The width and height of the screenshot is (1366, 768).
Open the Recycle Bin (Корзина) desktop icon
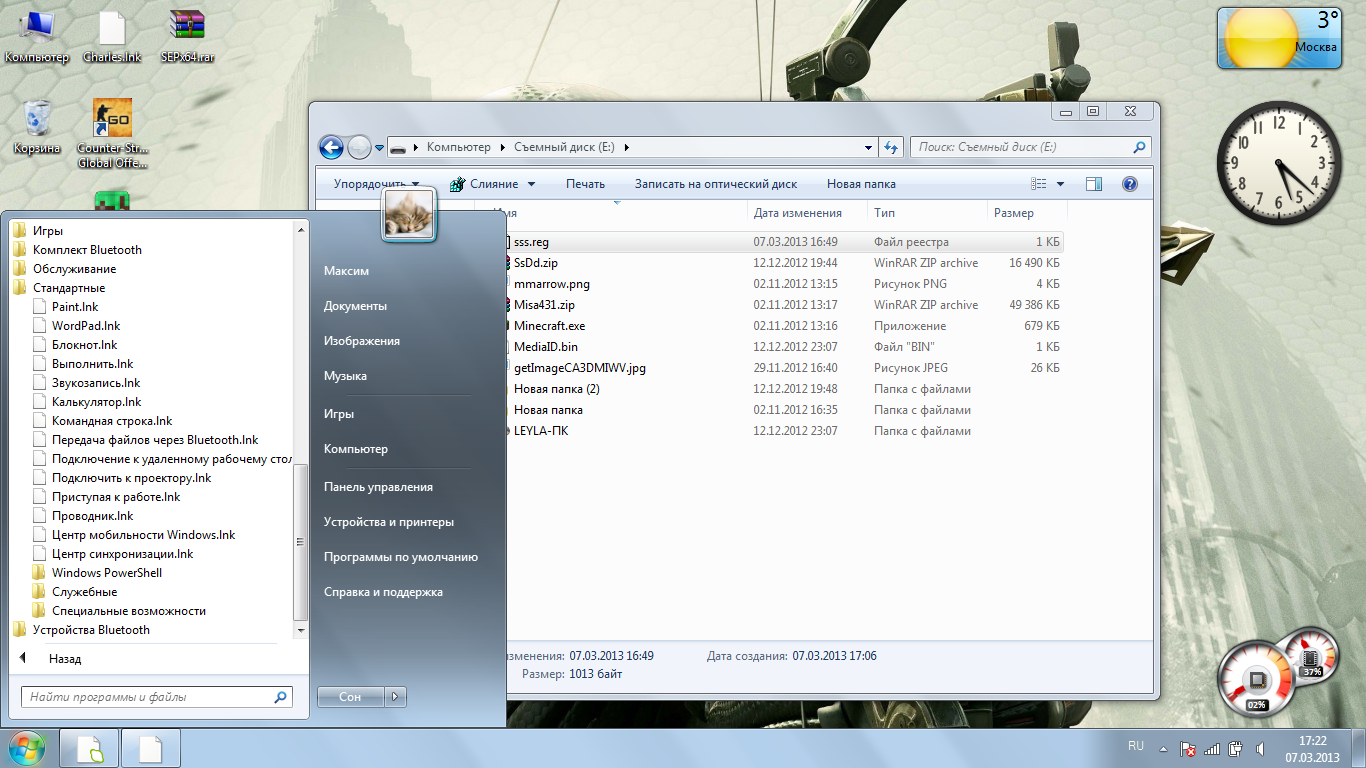point(37,118)
